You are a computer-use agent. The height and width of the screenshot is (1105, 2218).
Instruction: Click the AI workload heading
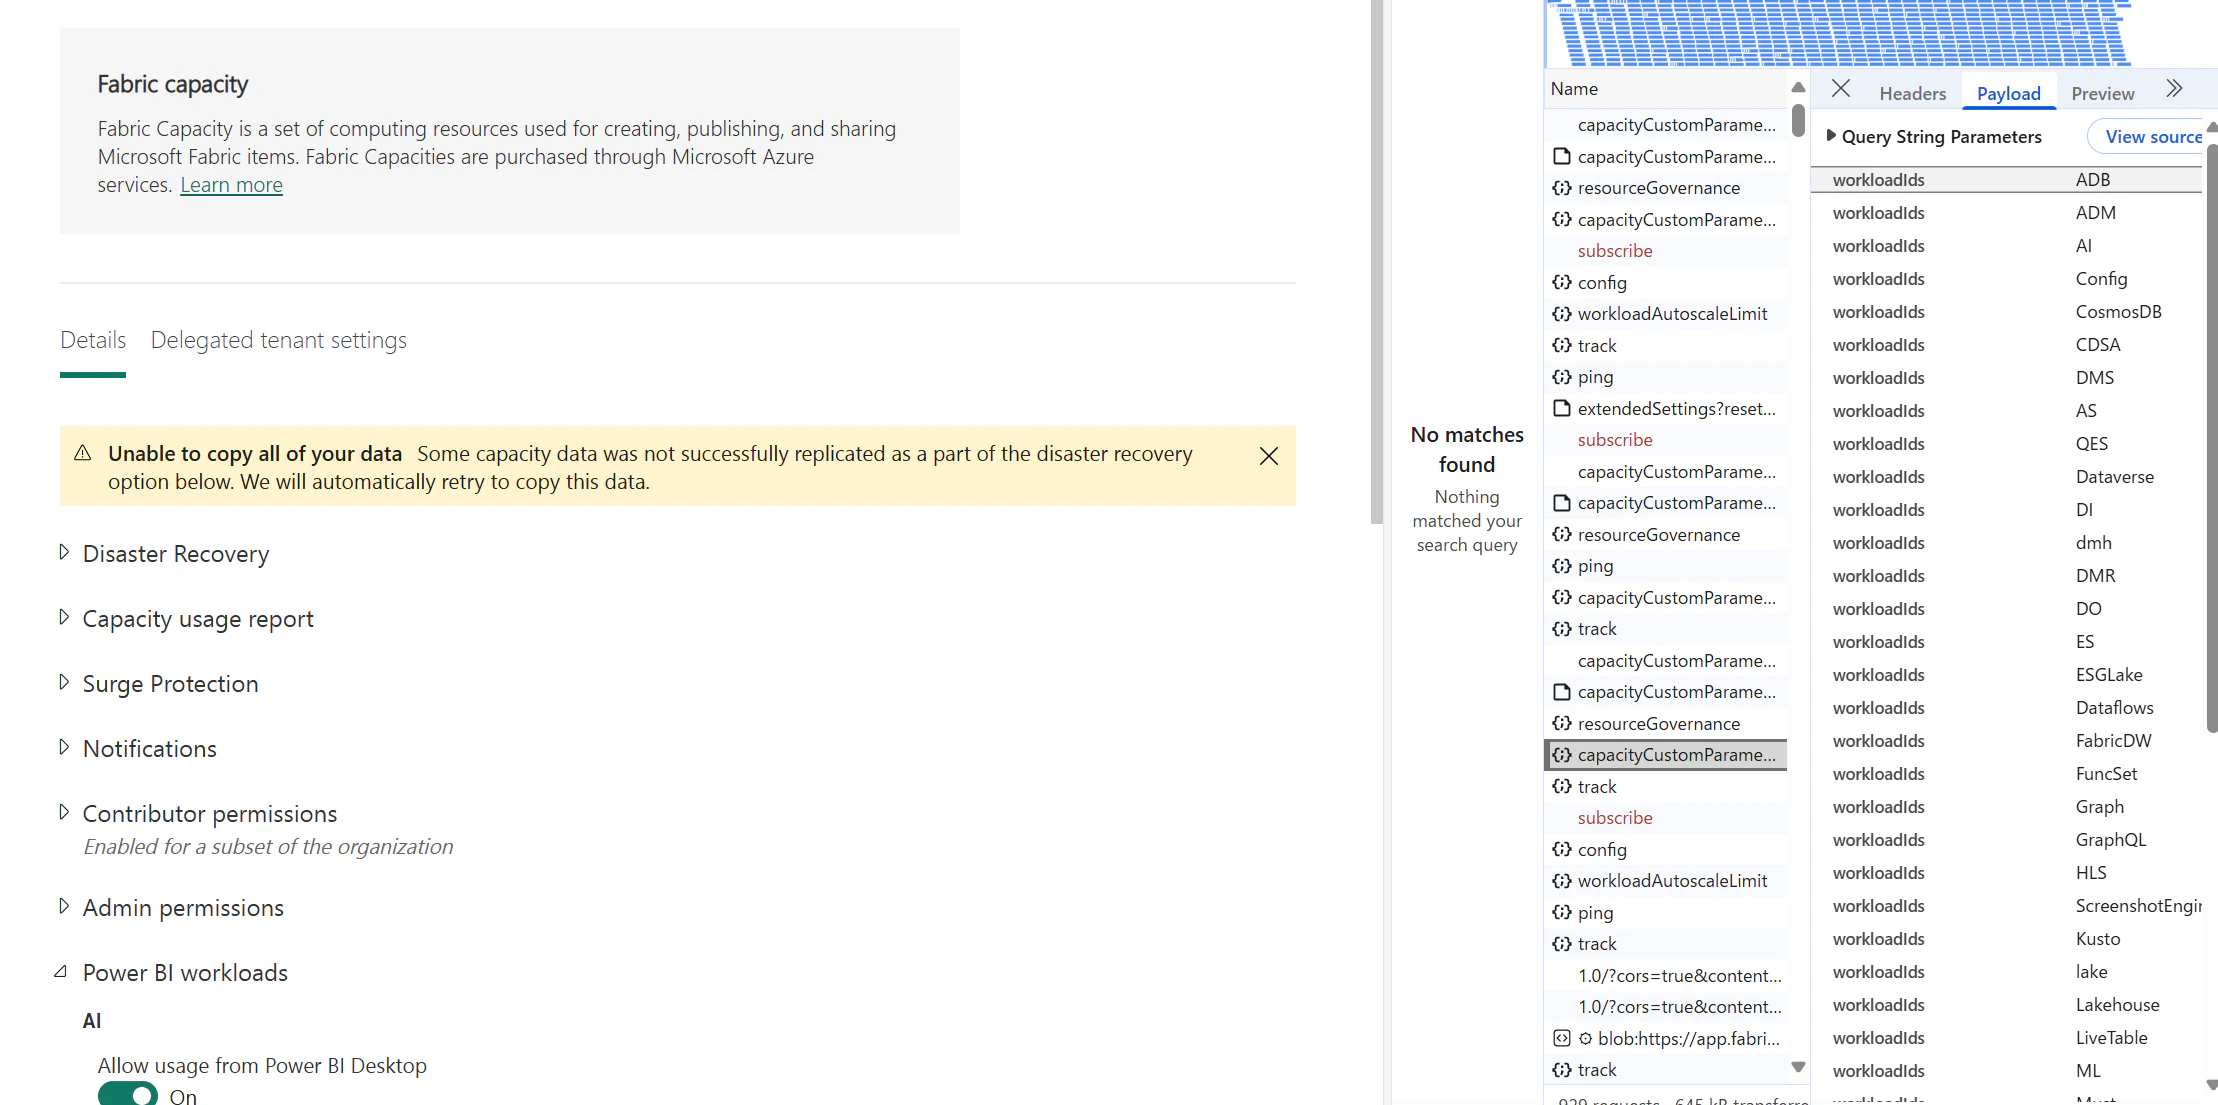tap(91, 1021)
